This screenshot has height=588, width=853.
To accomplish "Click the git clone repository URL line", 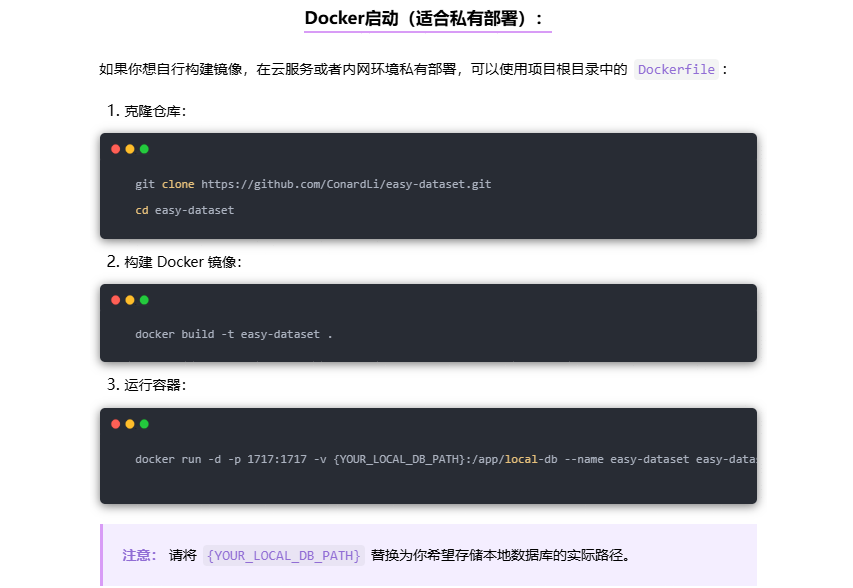I will (313, 184).
